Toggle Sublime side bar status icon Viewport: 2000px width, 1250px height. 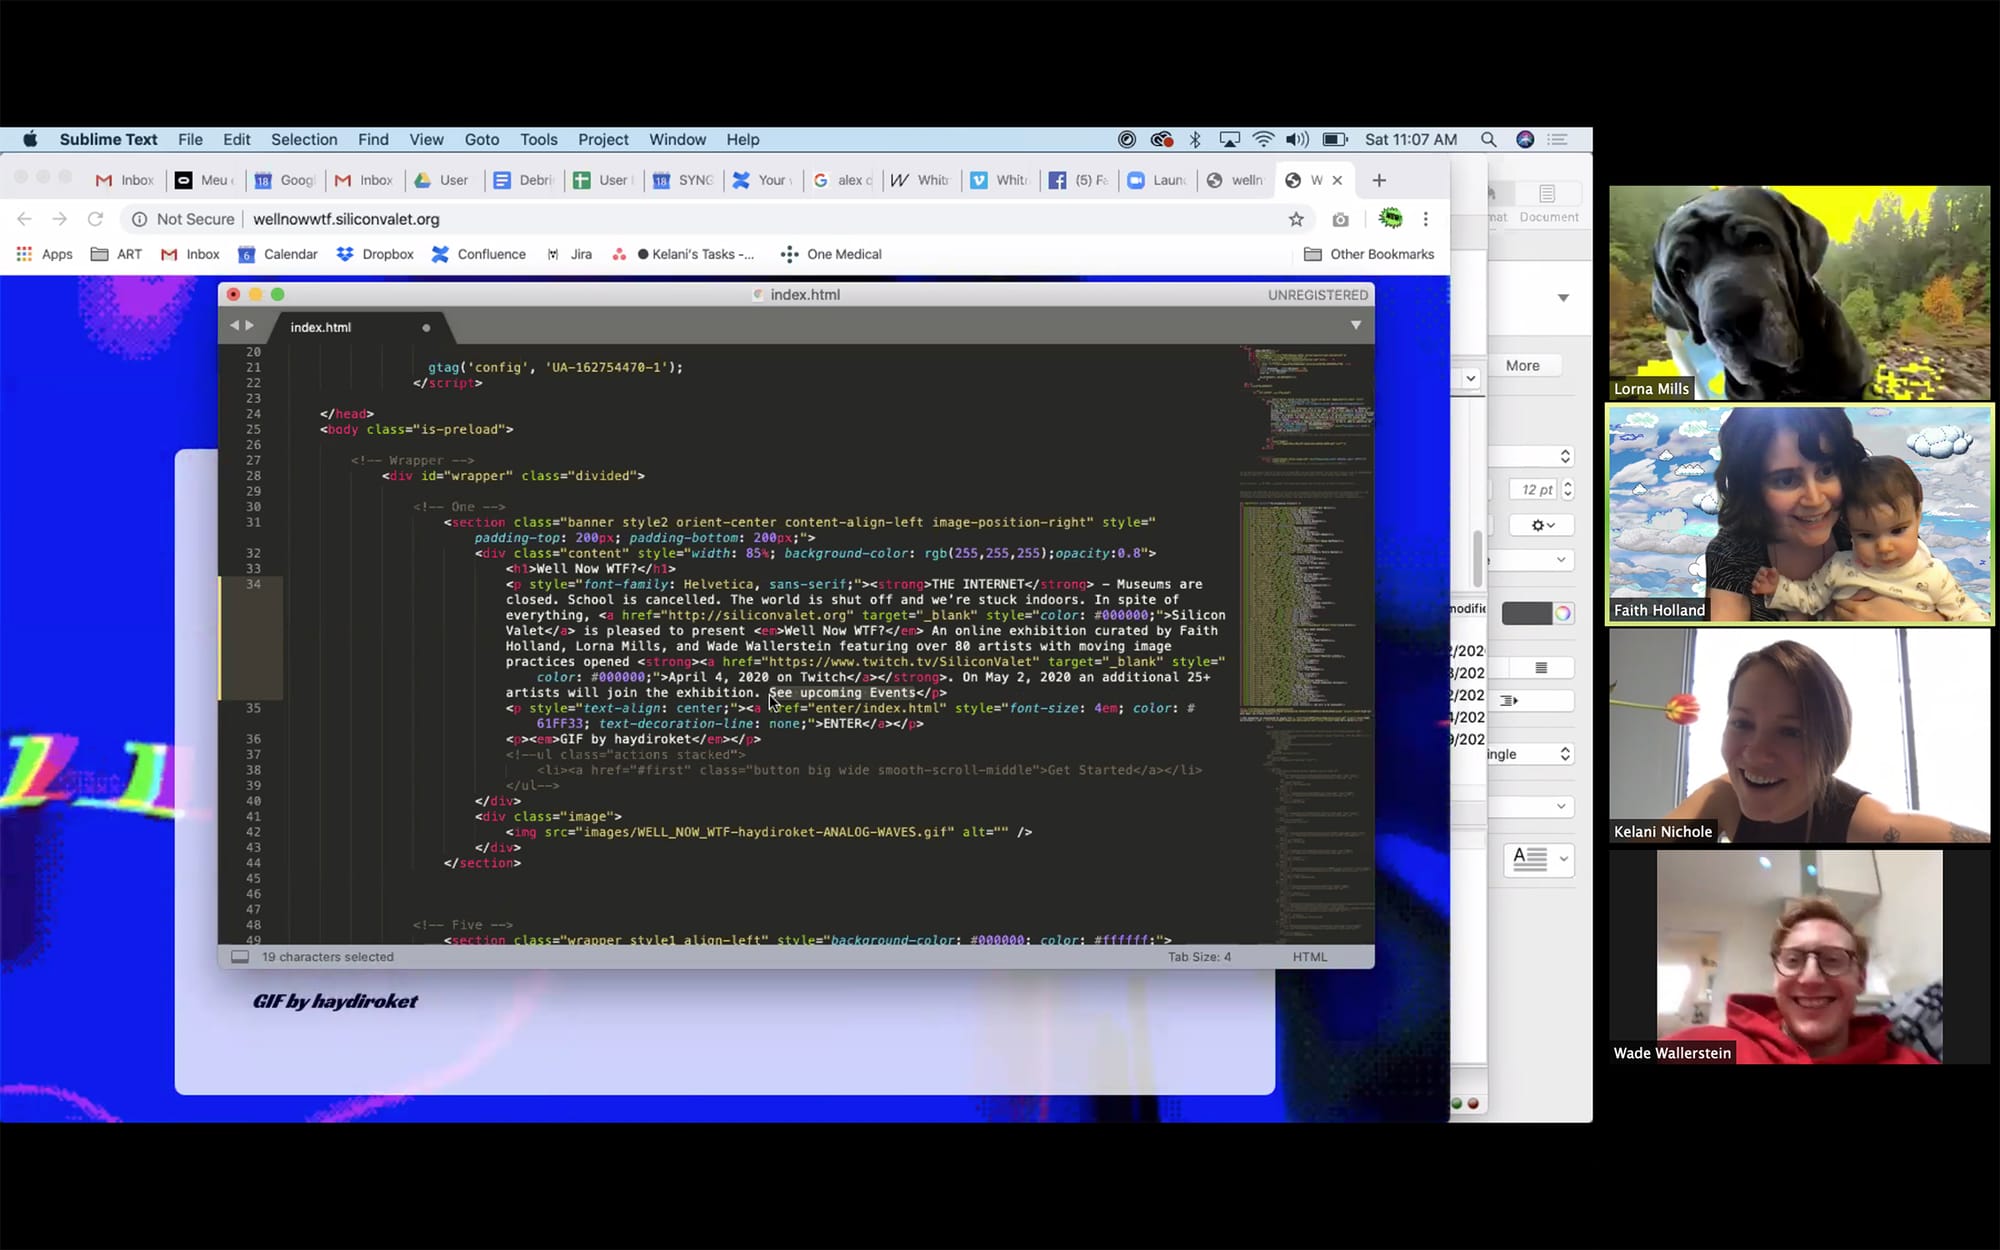pos(240,957)
